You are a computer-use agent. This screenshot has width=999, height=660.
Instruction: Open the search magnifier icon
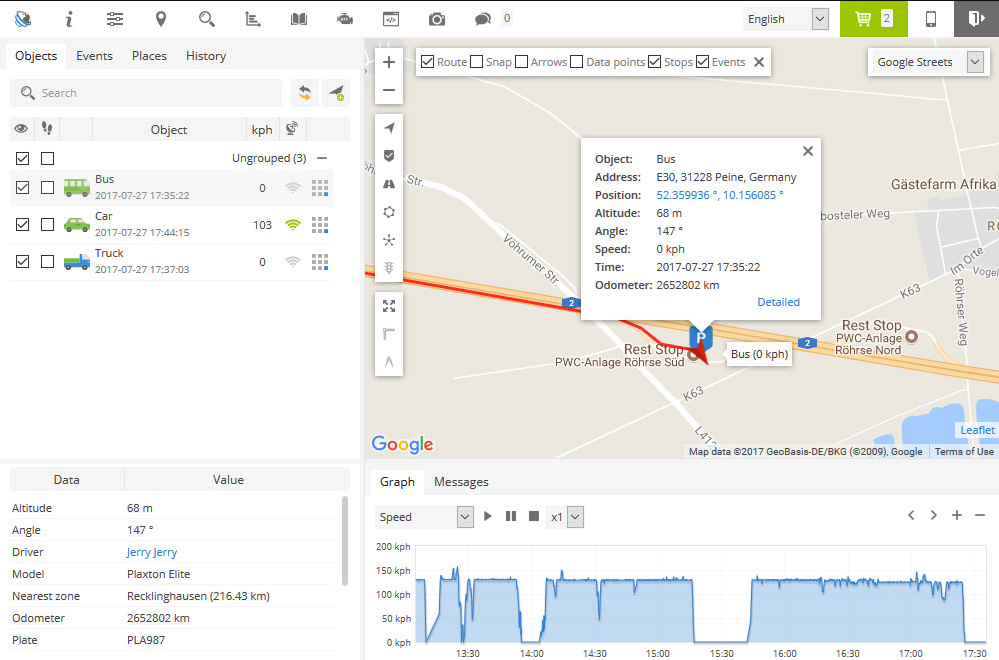(206, 17)
